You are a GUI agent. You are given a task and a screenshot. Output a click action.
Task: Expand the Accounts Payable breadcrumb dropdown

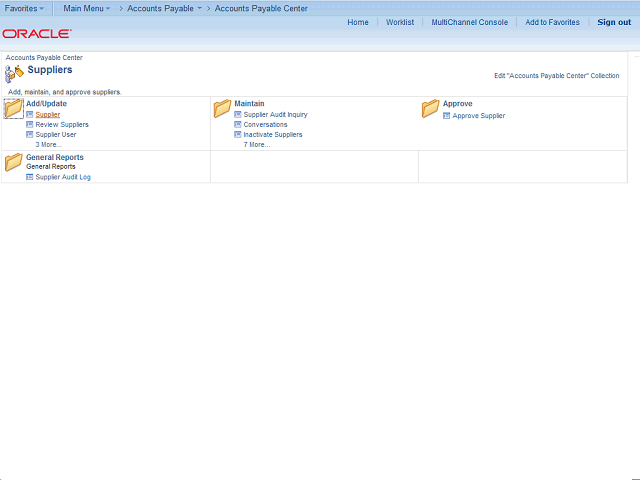click(200, 8)
